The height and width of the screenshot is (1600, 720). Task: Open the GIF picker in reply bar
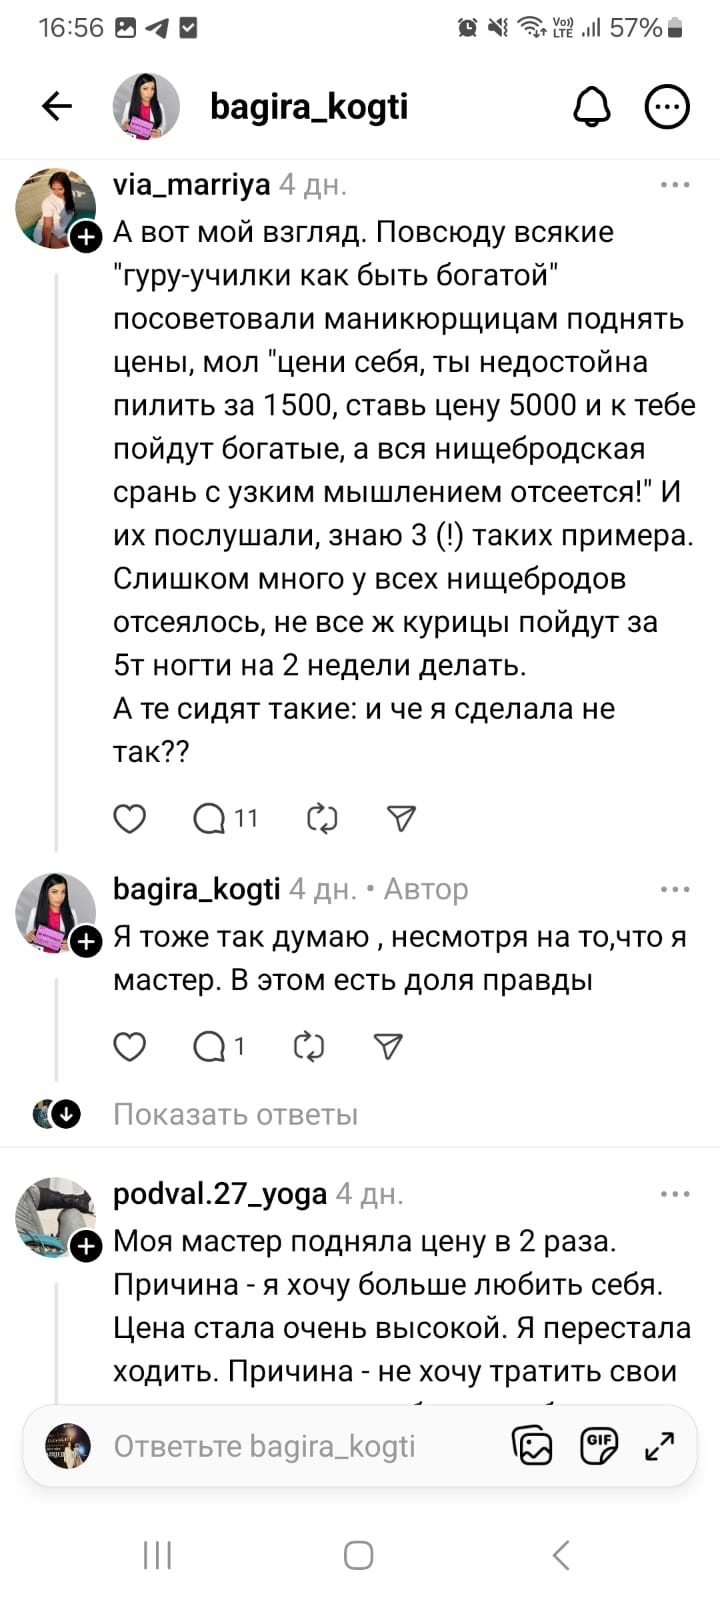click(598, 1446)
